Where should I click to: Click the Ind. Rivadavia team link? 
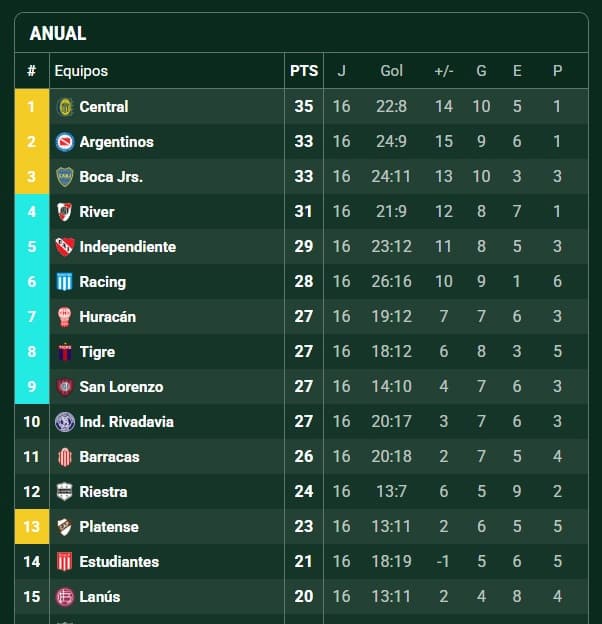pos(127,422)
